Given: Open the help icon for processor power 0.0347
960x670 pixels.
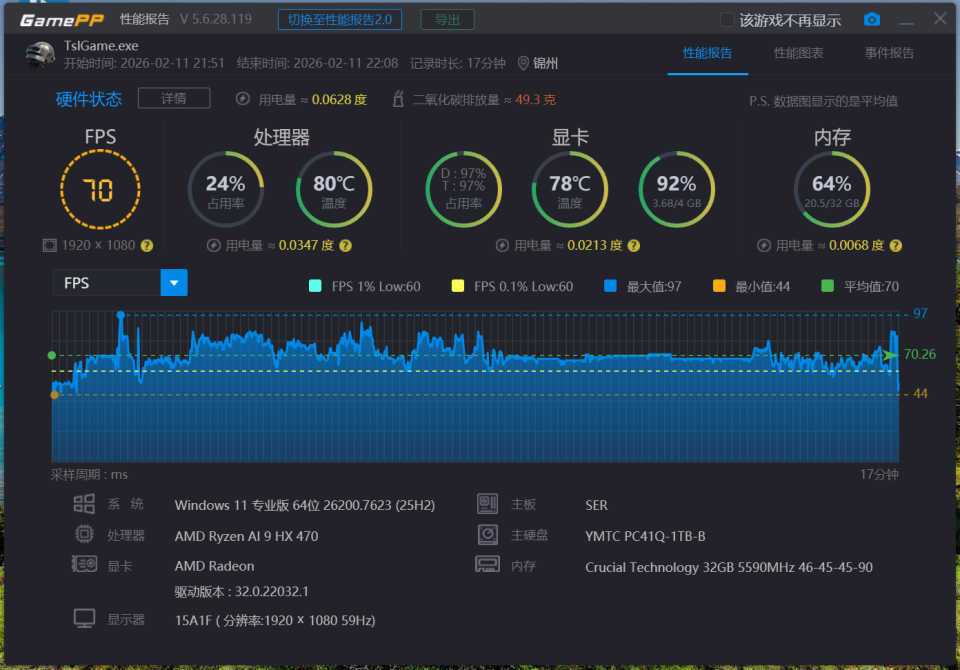Looking at the screenshot, I should pyautogui.click(x=345, y=246).
